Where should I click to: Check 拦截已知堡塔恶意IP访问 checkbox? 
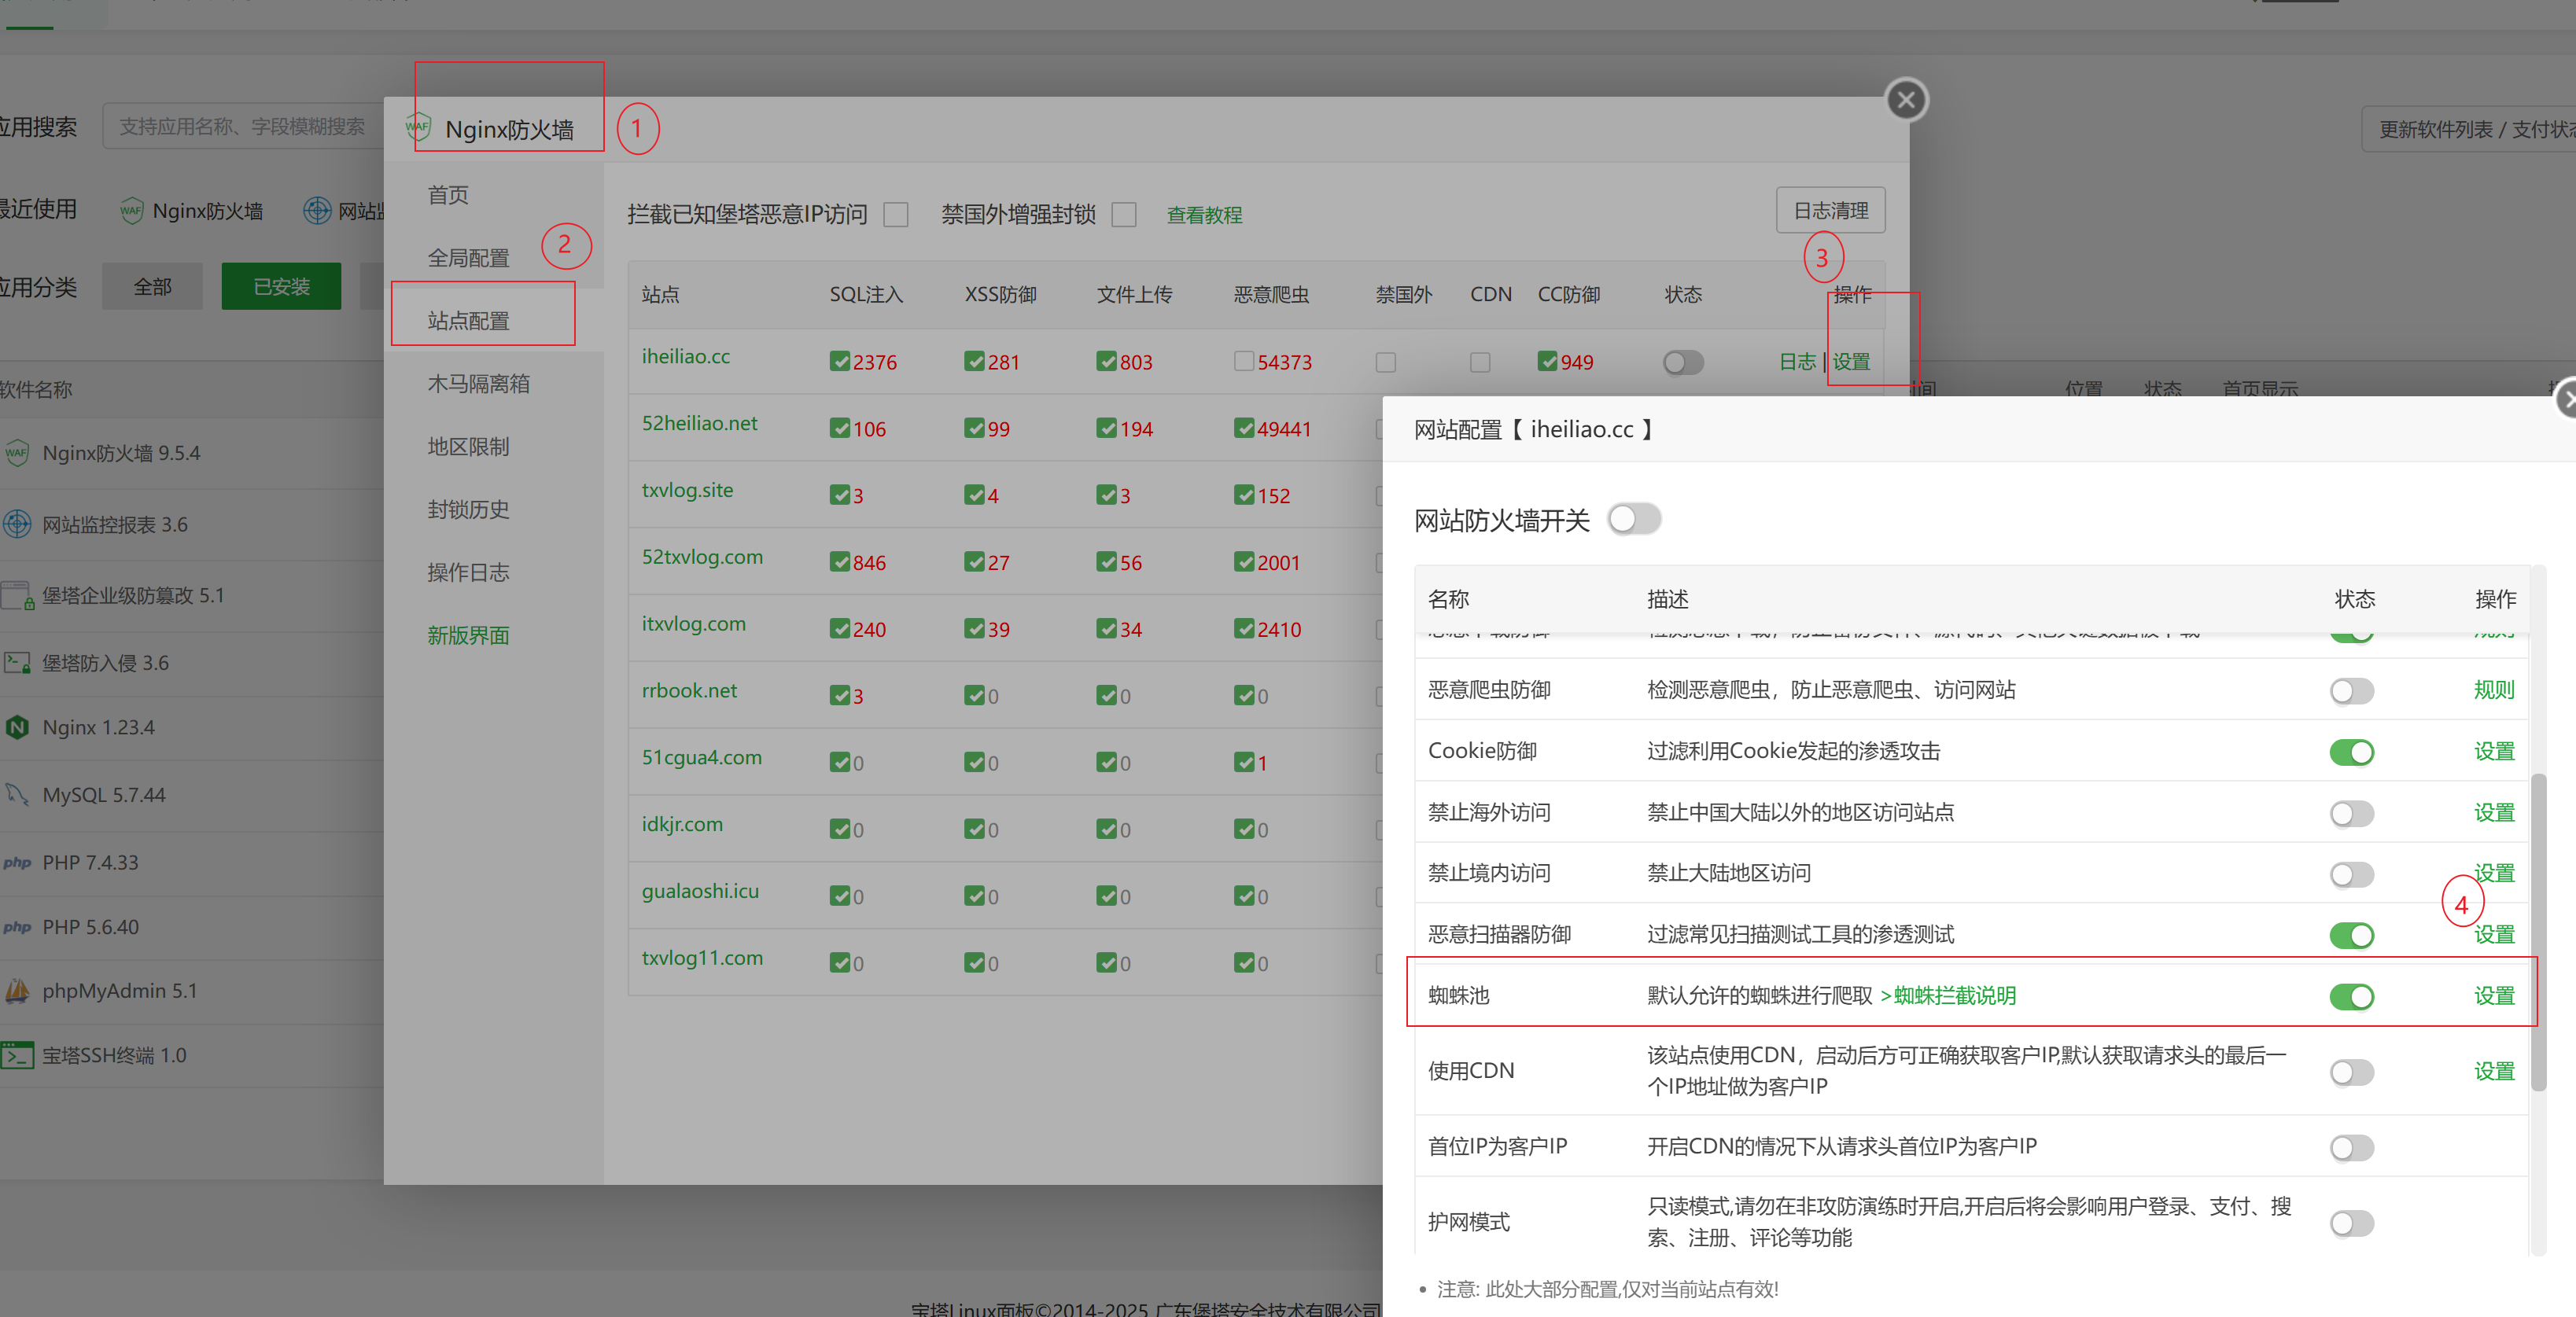point(896,215)
